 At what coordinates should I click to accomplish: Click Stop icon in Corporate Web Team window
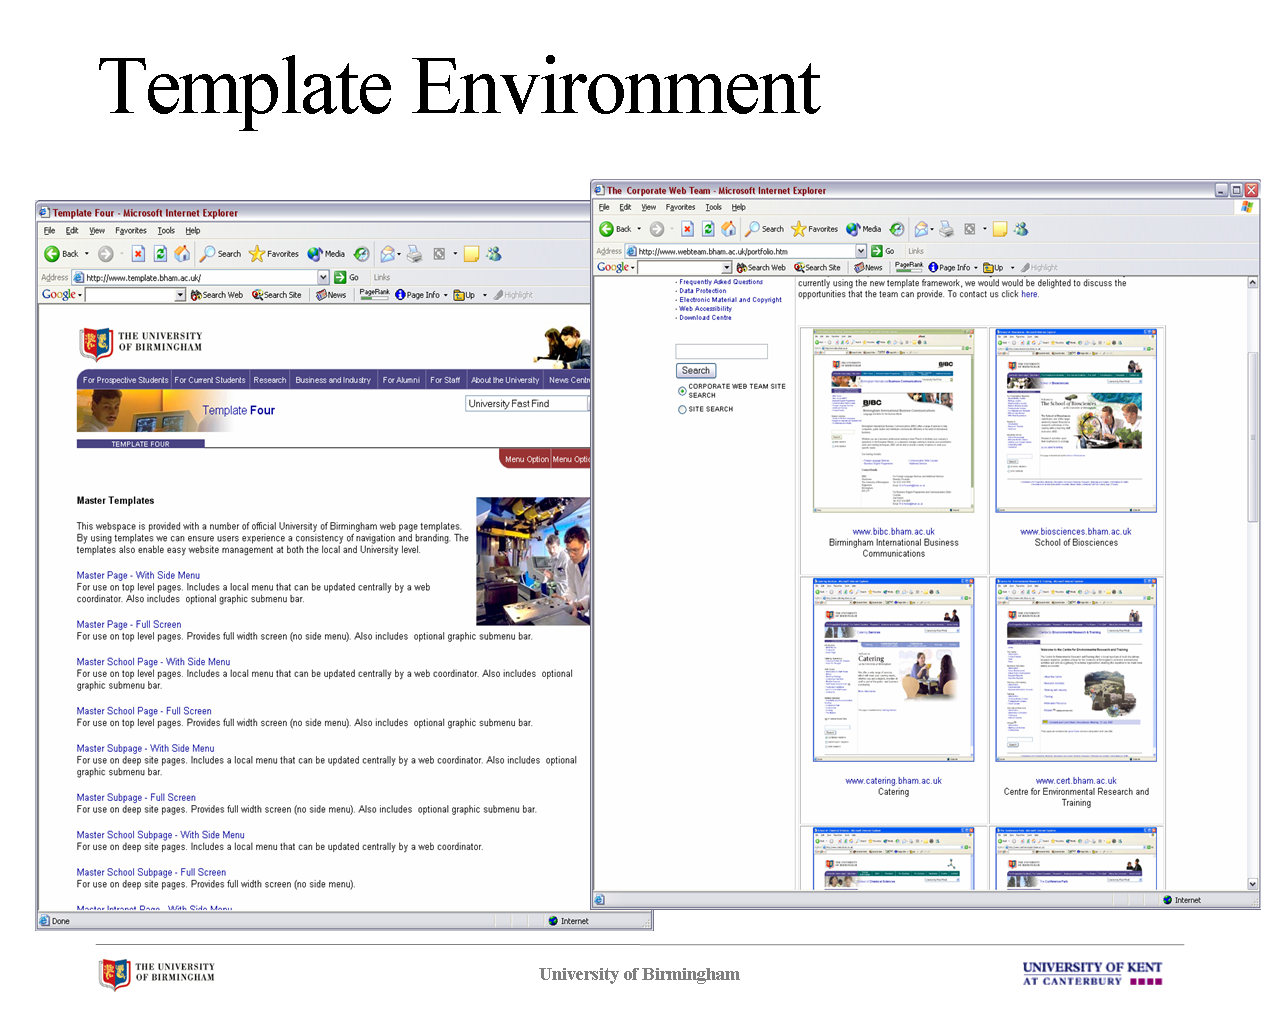[687, 229]
